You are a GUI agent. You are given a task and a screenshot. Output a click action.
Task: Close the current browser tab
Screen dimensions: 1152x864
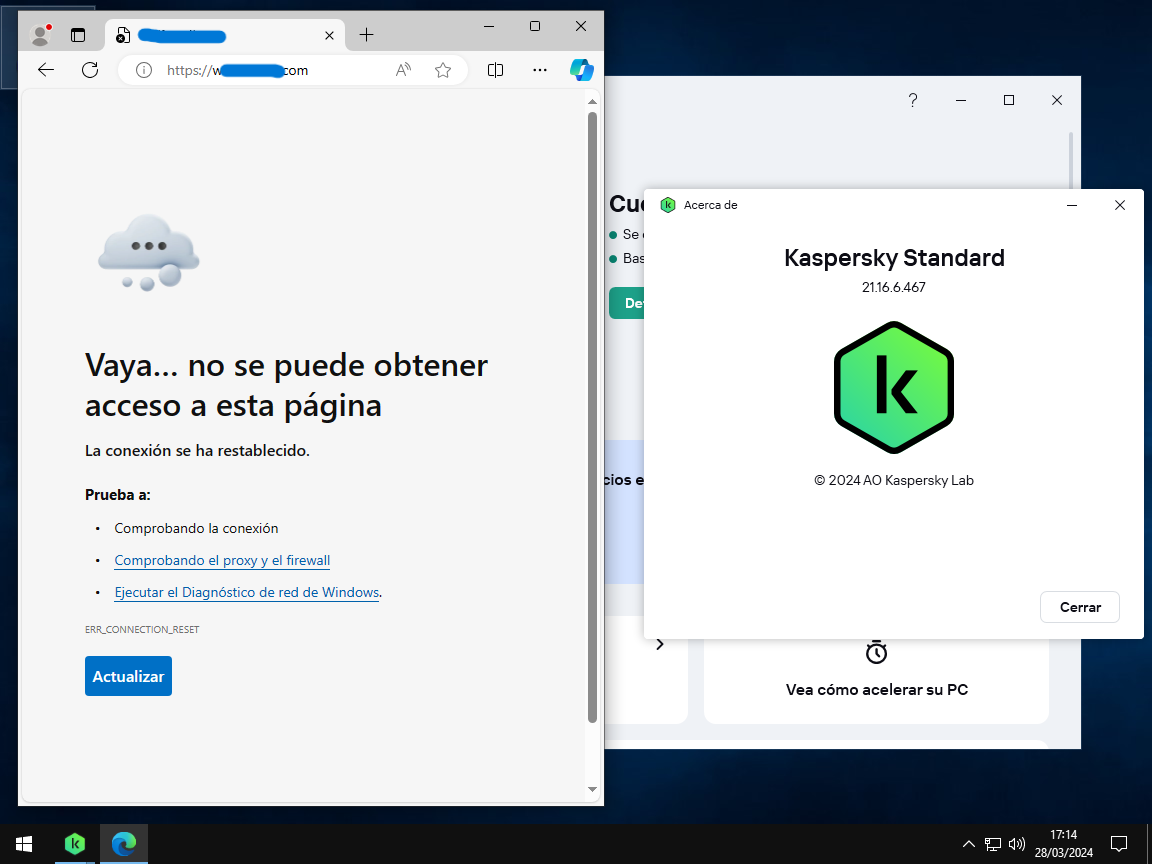tap(330, 35)
